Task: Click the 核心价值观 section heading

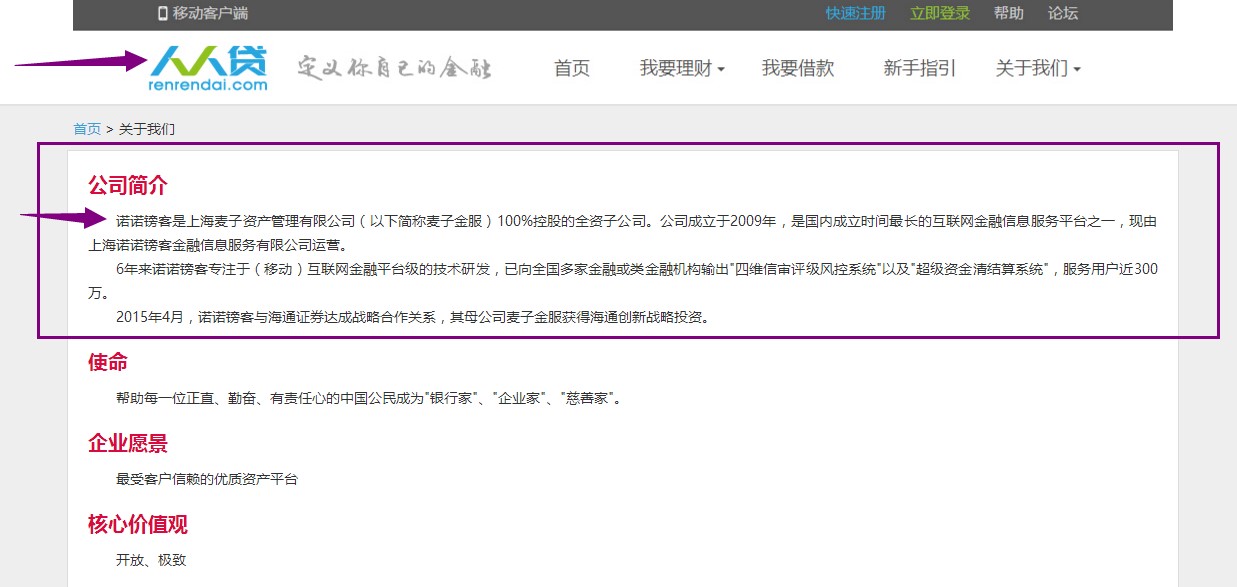Action: click(x=138, y=524)
